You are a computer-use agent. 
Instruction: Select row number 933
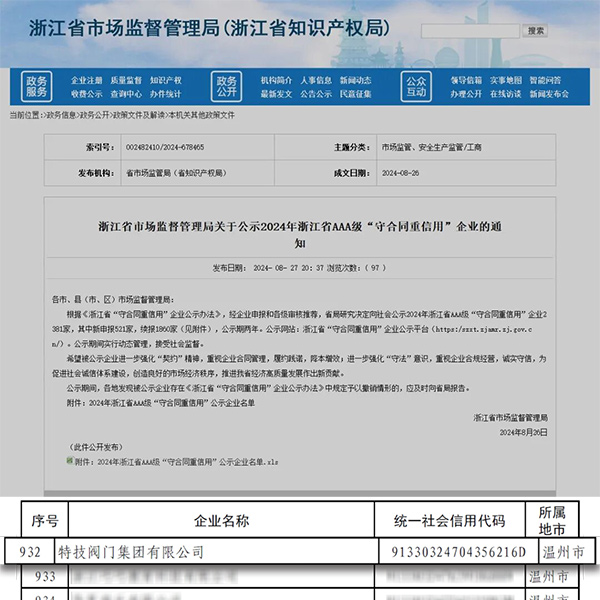(45, 576)
